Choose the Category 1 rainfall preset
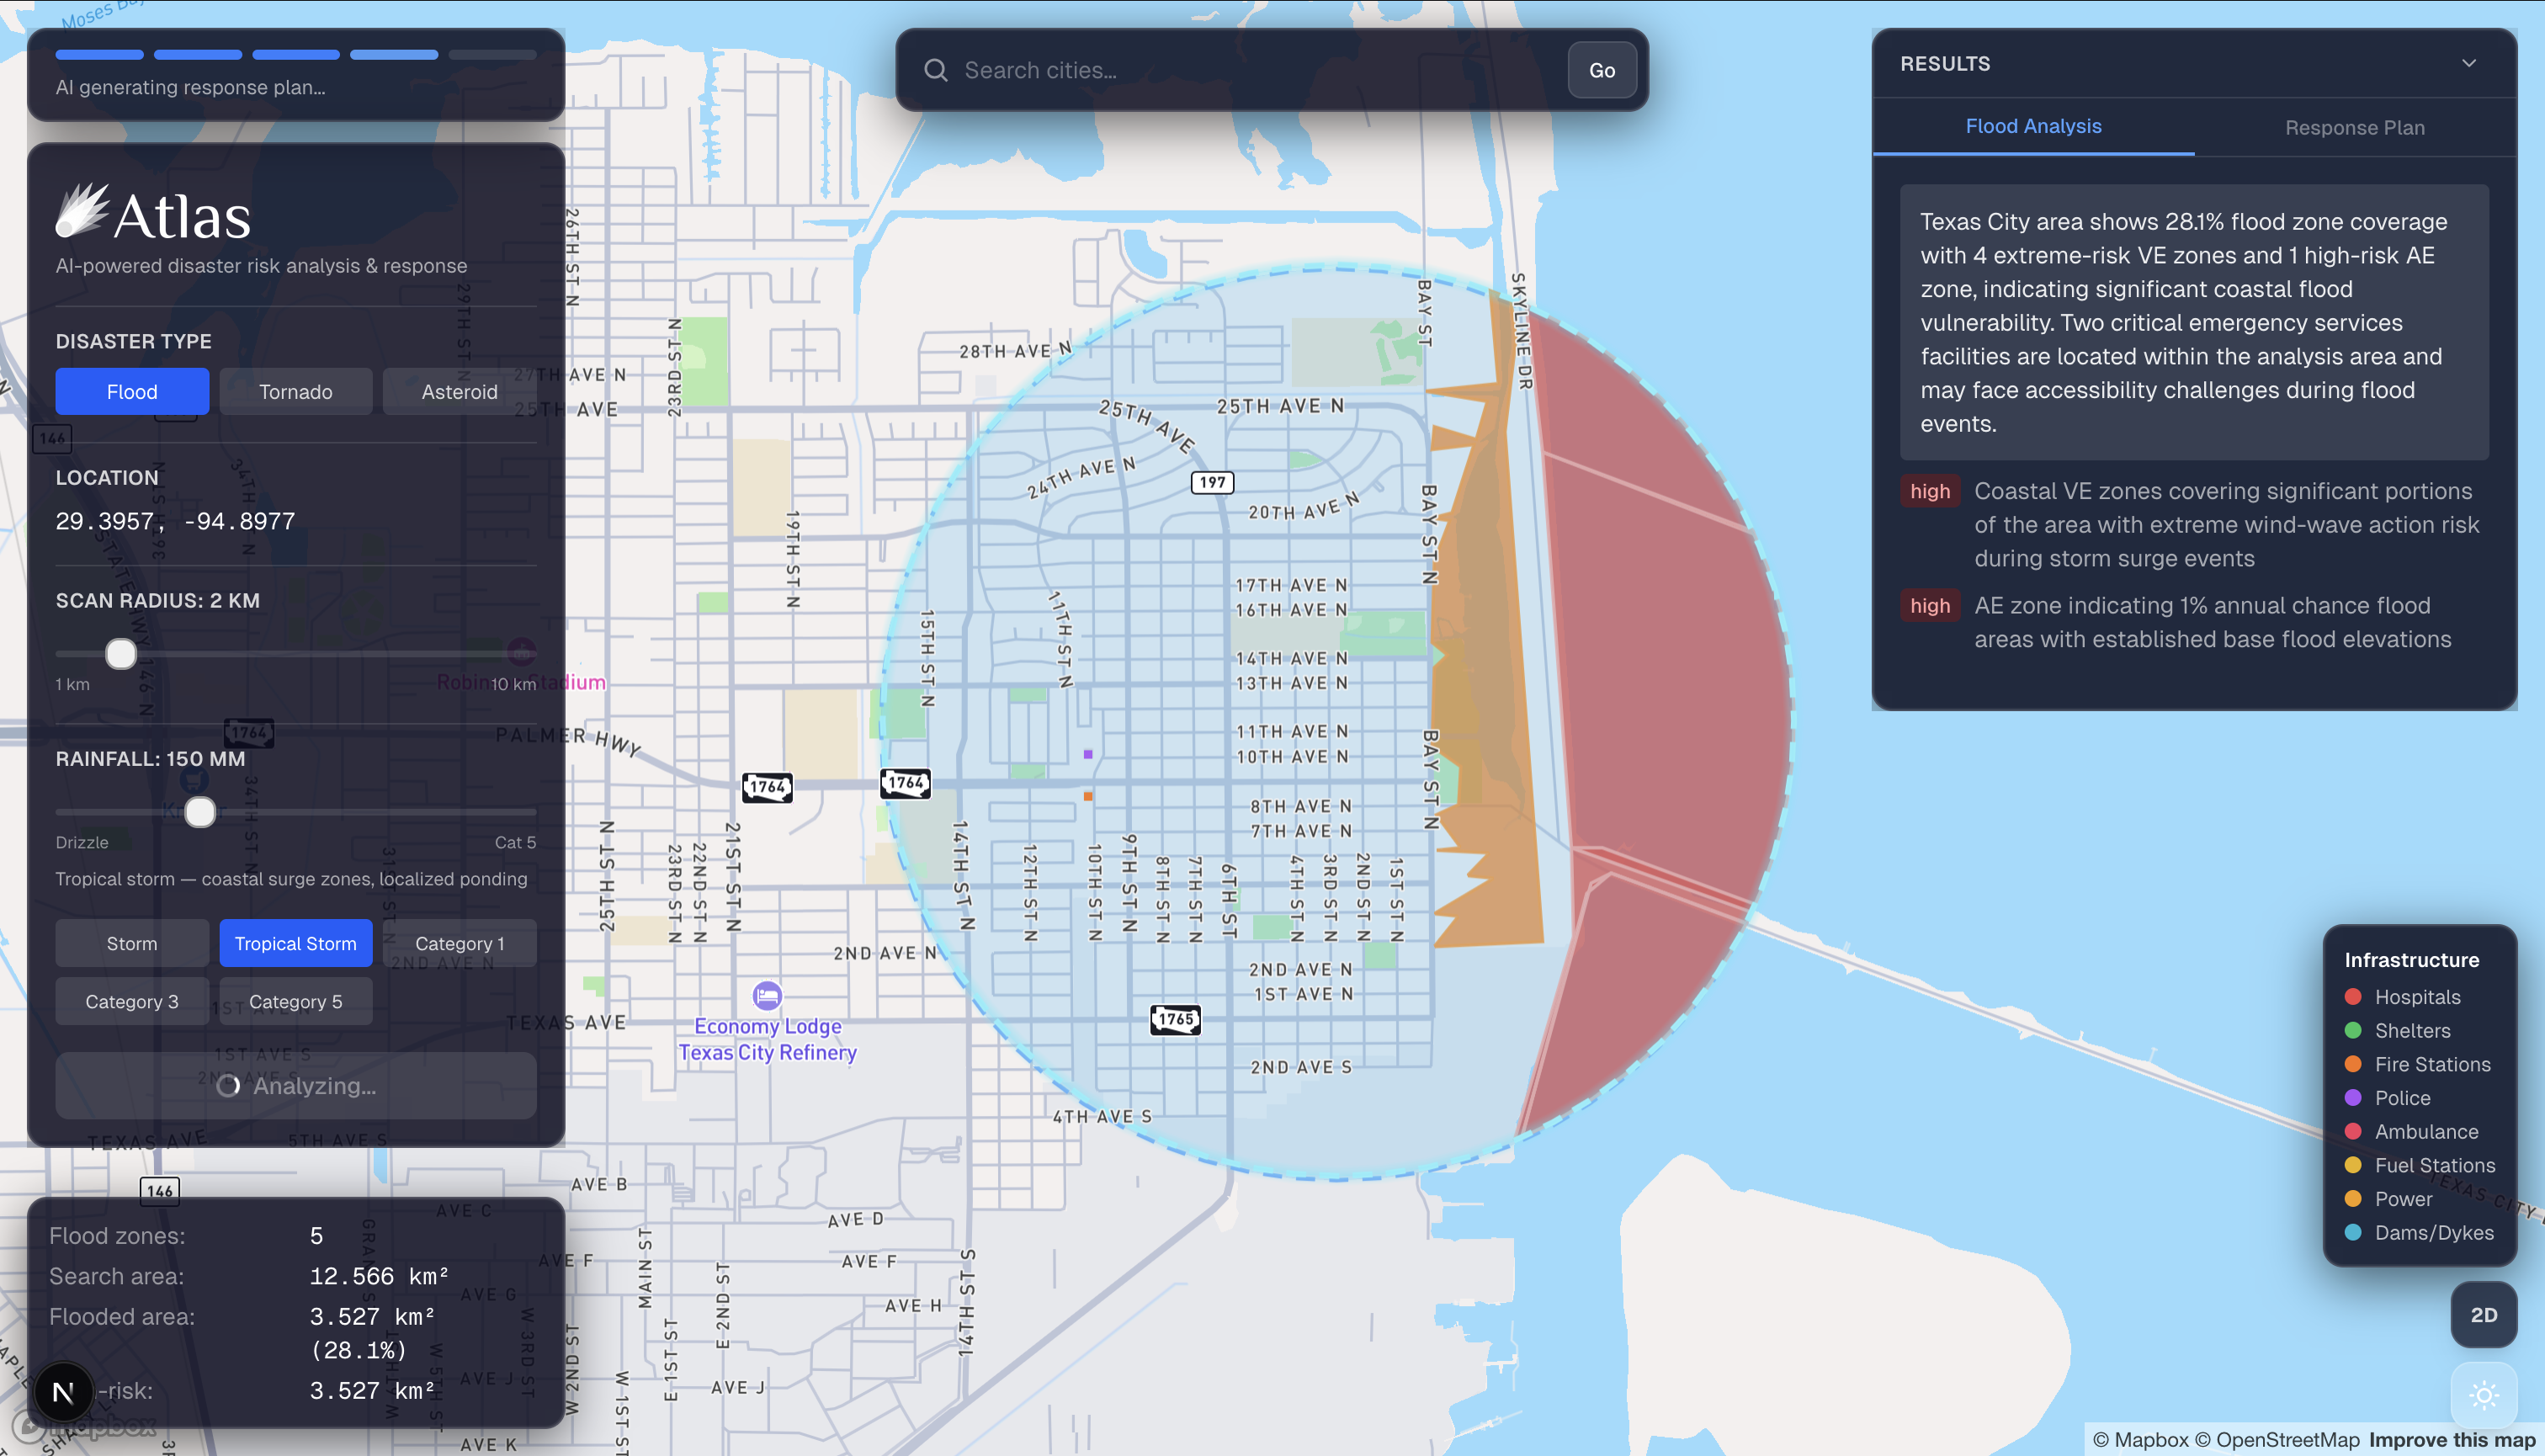The image size is (2545, 1456). (459, 943)
